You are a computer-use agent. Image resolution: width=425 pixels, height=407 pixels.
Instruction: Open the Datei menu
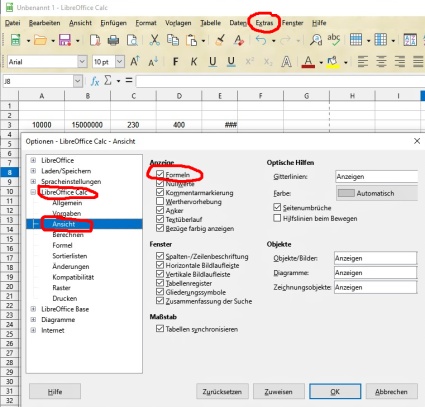(x=13, y=23)
